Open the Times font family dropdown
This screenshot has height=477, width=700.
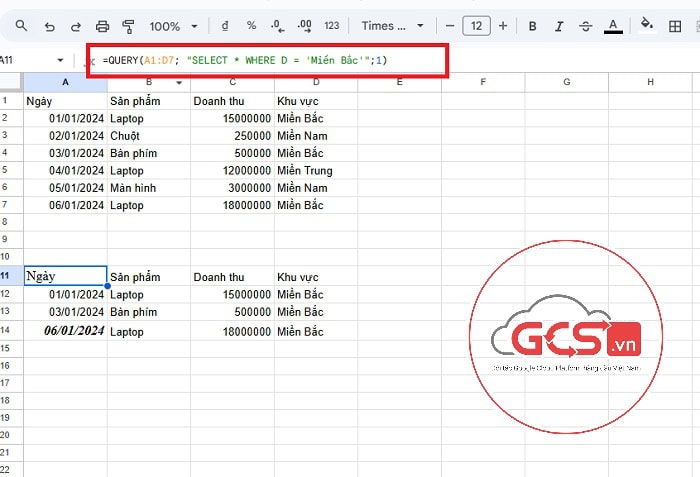(392, 26)
